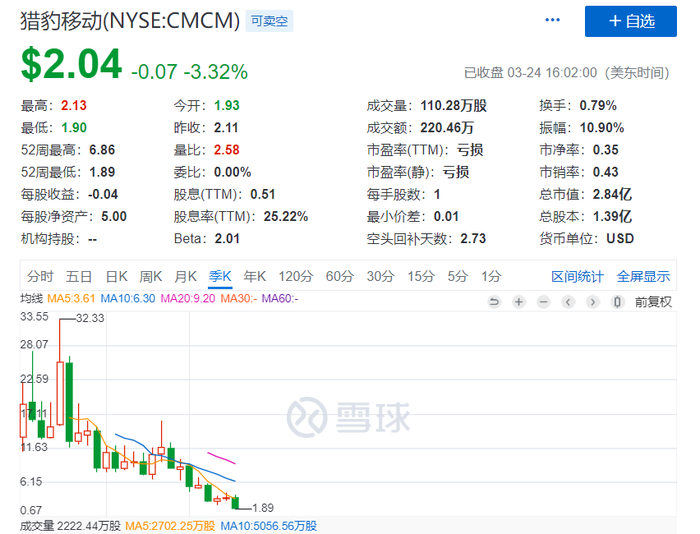The image size is (700, 534).
Task: Click the 振幅 value 10.90%
Action: 602,128
